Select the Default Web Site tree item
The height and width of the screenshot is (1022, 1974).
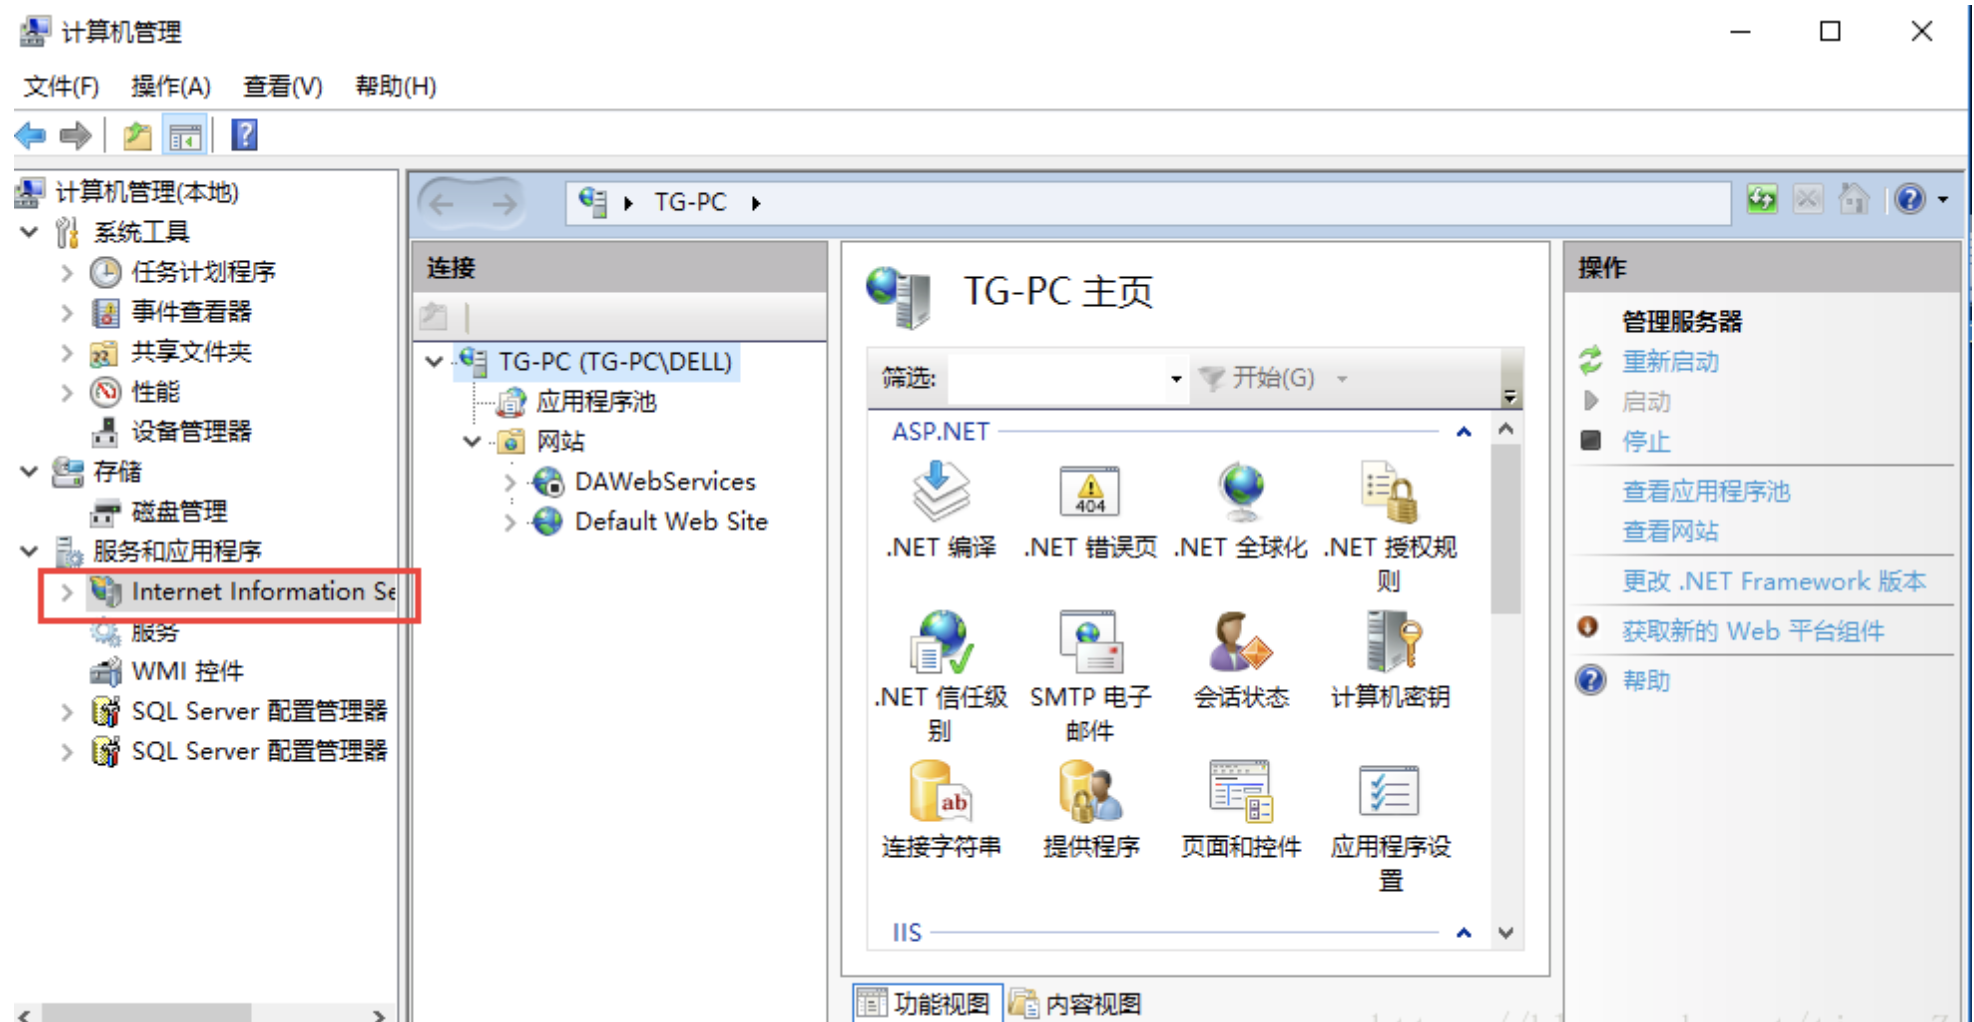coord(670,522)
